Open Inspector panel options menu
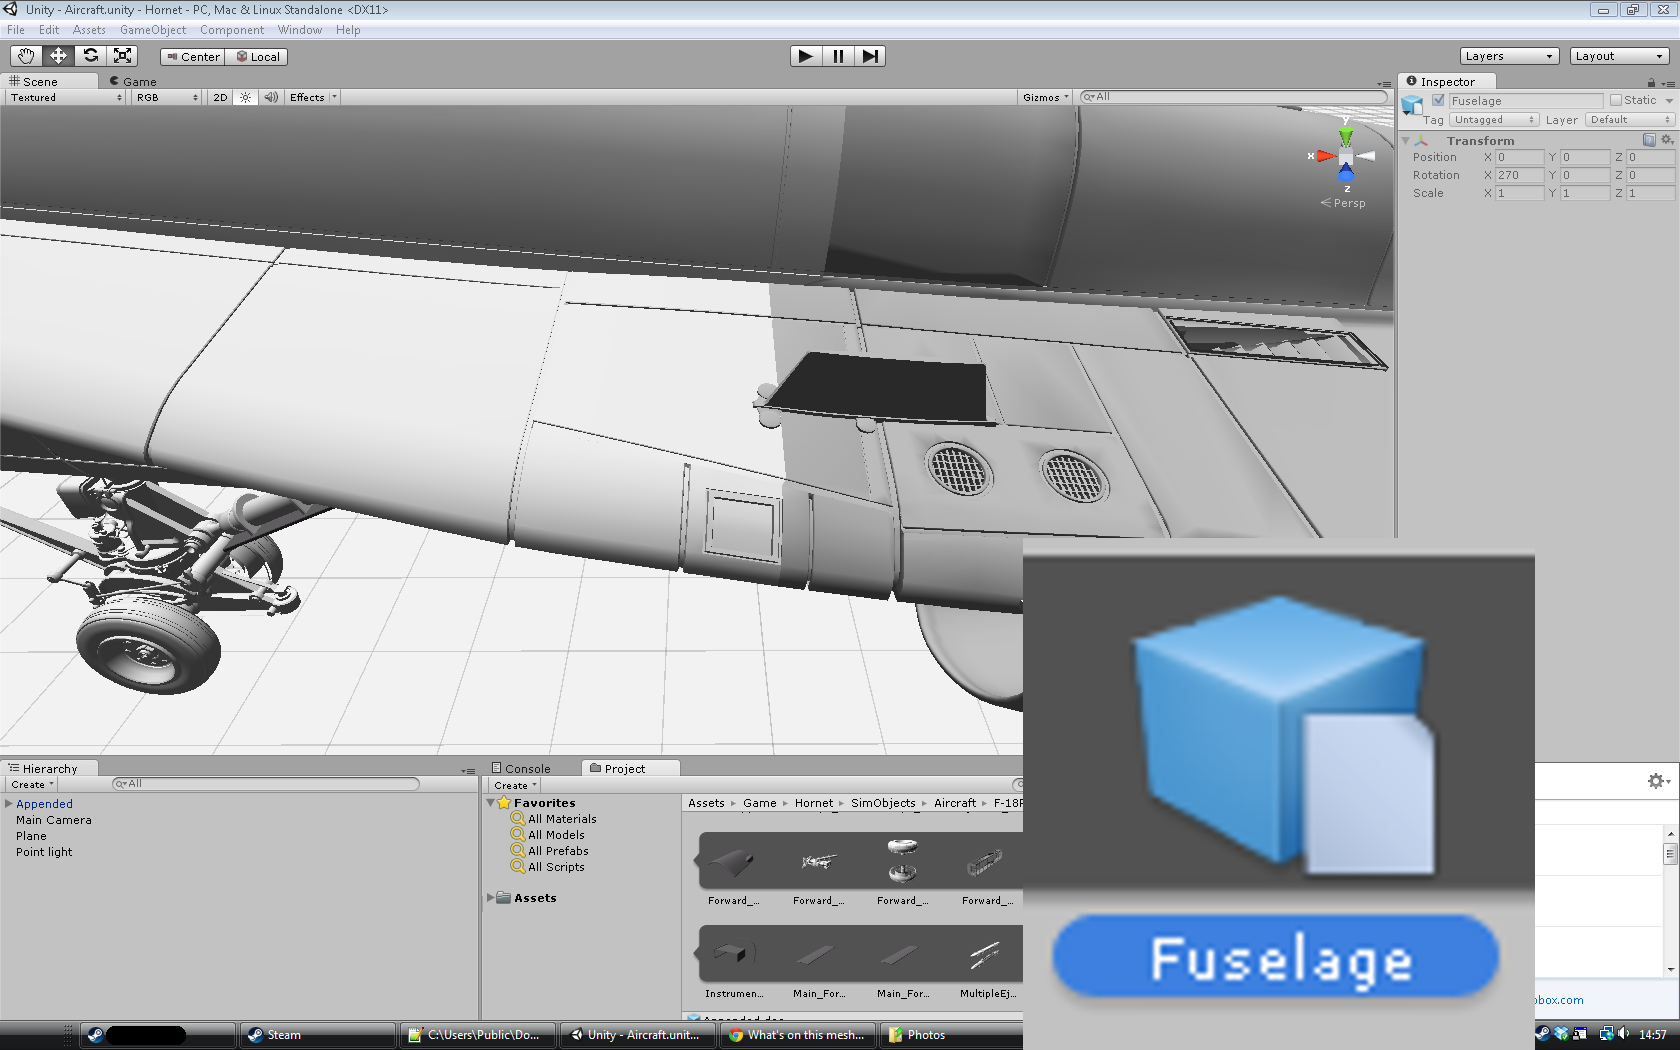This screenshot has width=1680, height=1050. pyautogui.click(x=1666, y=82)
